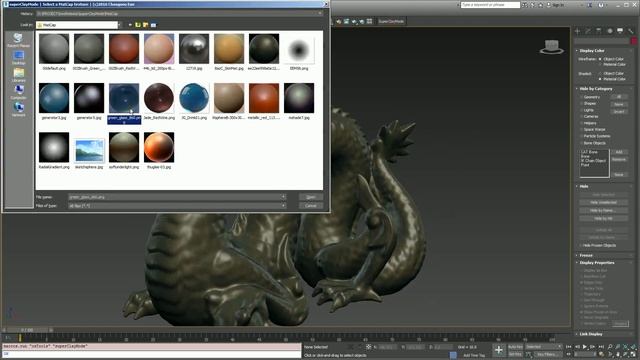Screen dimensions: 640x360
Task: Click the Auto Key button
Action: click(x=515, y=347)
